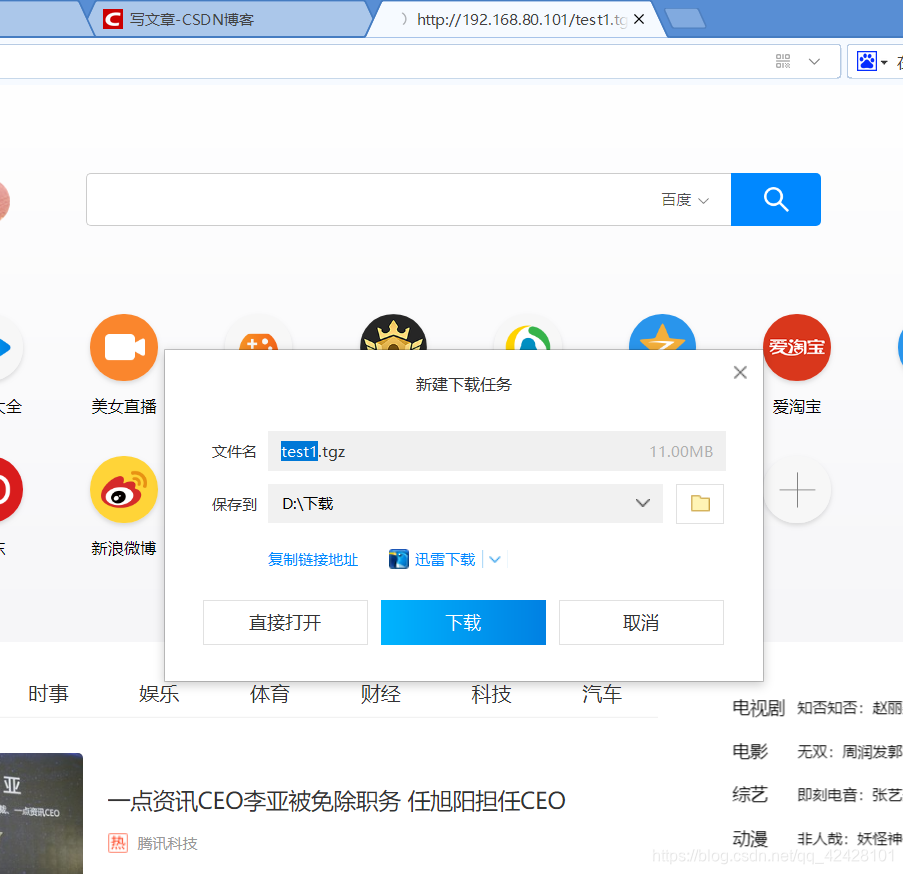Screen dimensions: 903x874
Task: Click the 电视剧 category link
Action: pyautogui.click(x=758, y=708)
